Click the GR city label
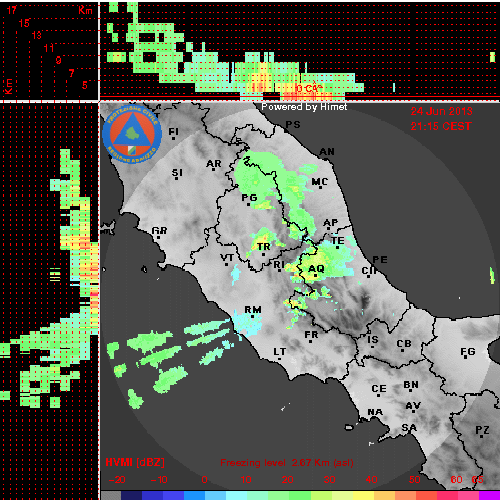The height and width of the screenshot is (500, 500). (x=159, y=231)
